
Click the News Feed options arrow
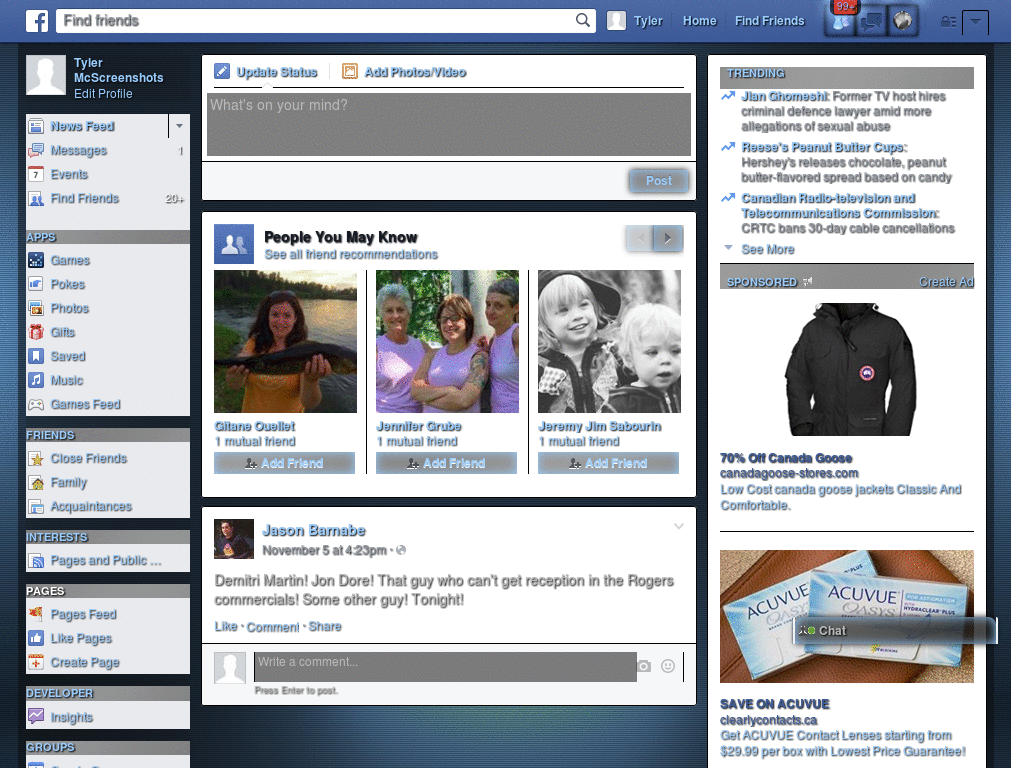tap(179, 126)
